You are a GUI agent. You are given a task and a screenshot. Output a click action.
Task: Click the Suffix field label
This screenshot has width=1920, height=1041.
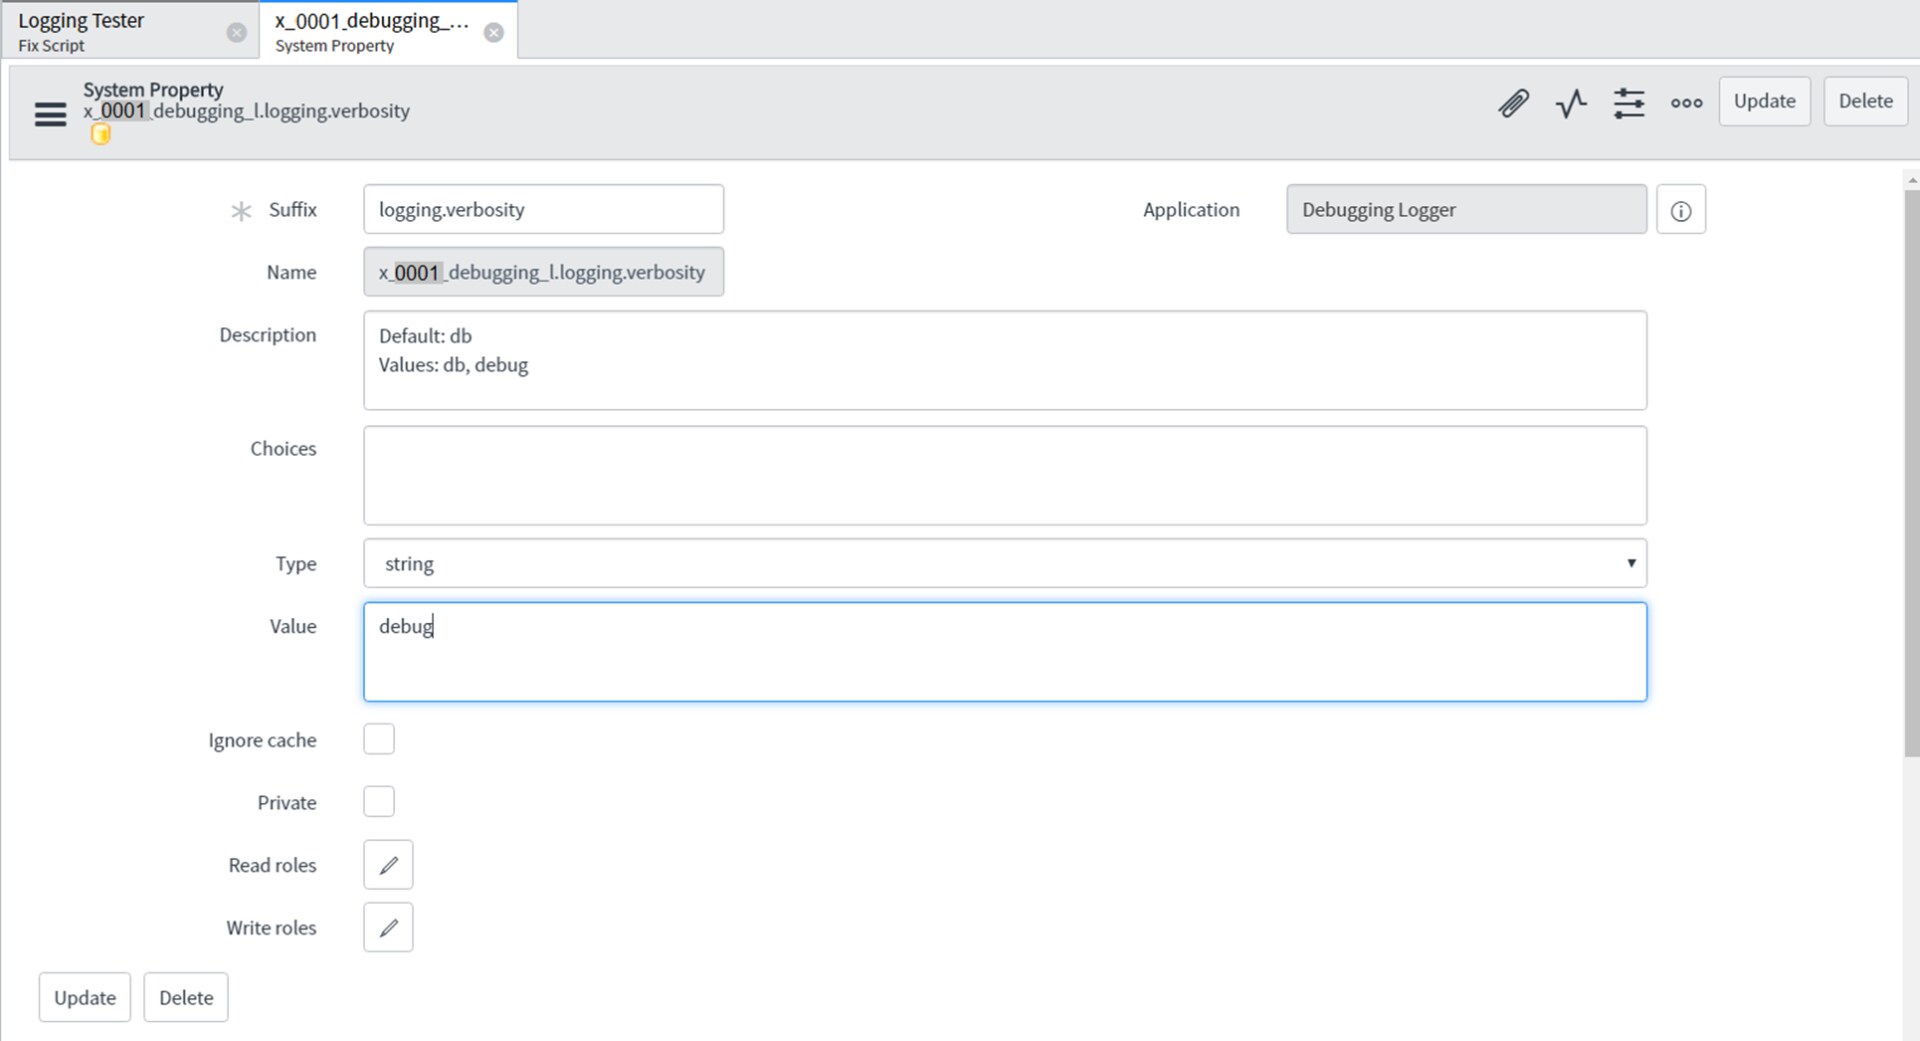[x=292, y=210]
